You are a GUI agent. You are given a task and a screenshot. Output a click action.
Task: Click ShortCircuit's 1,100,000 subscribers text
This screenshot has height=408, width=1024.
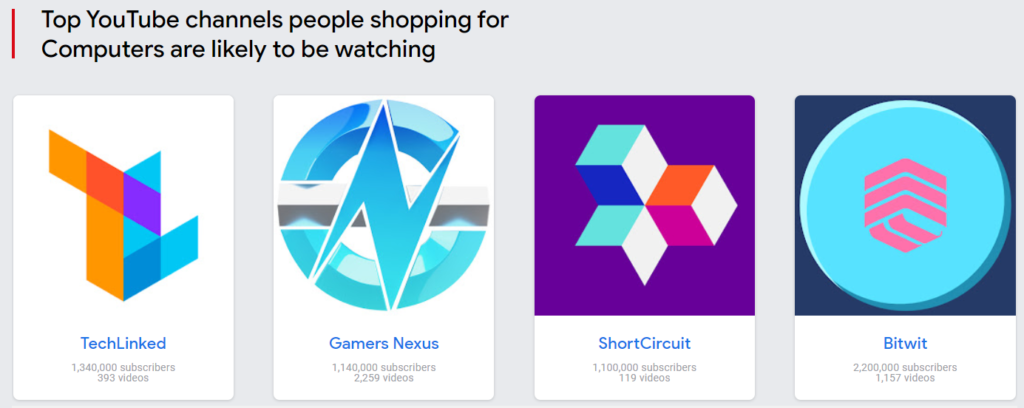(645, 368)
